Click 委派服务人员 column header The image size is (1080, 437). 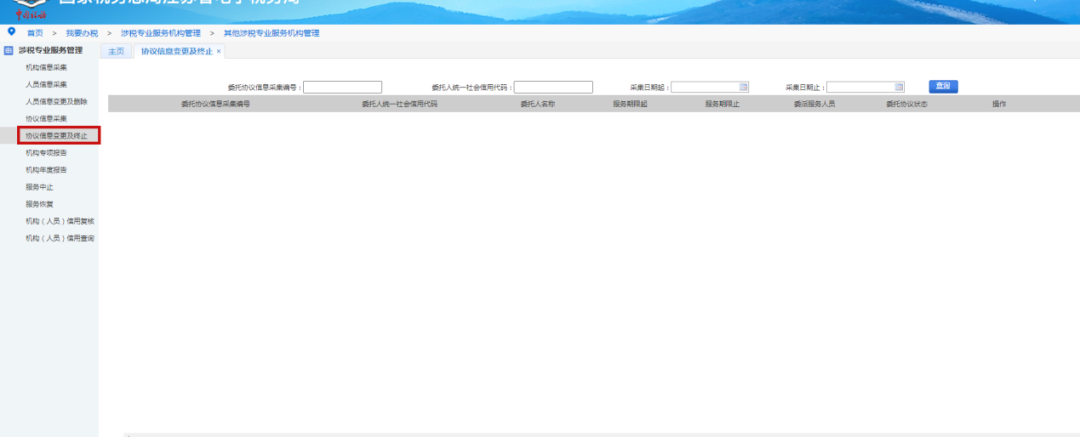tap(814, 104)
